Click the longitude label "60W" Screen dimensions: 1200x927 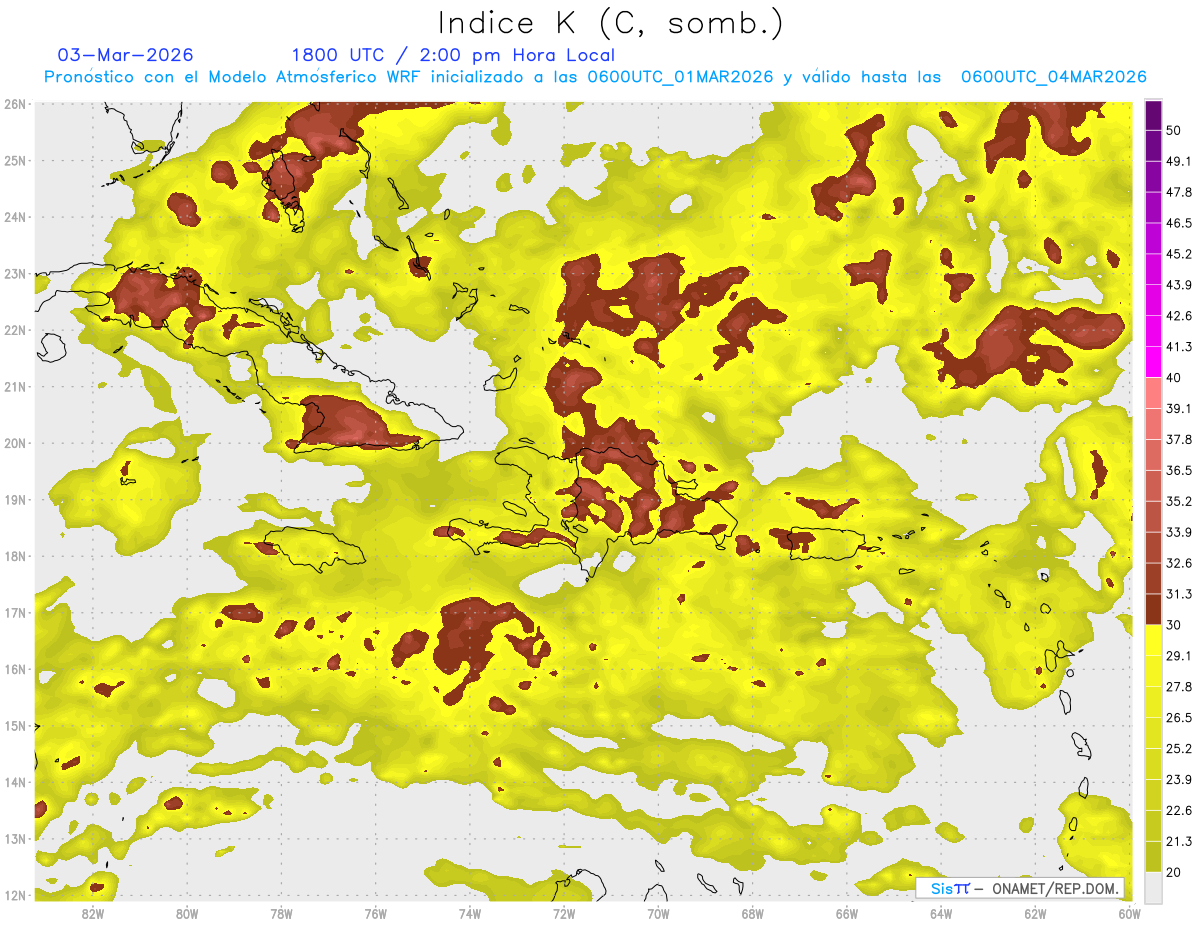[1129, 914]
